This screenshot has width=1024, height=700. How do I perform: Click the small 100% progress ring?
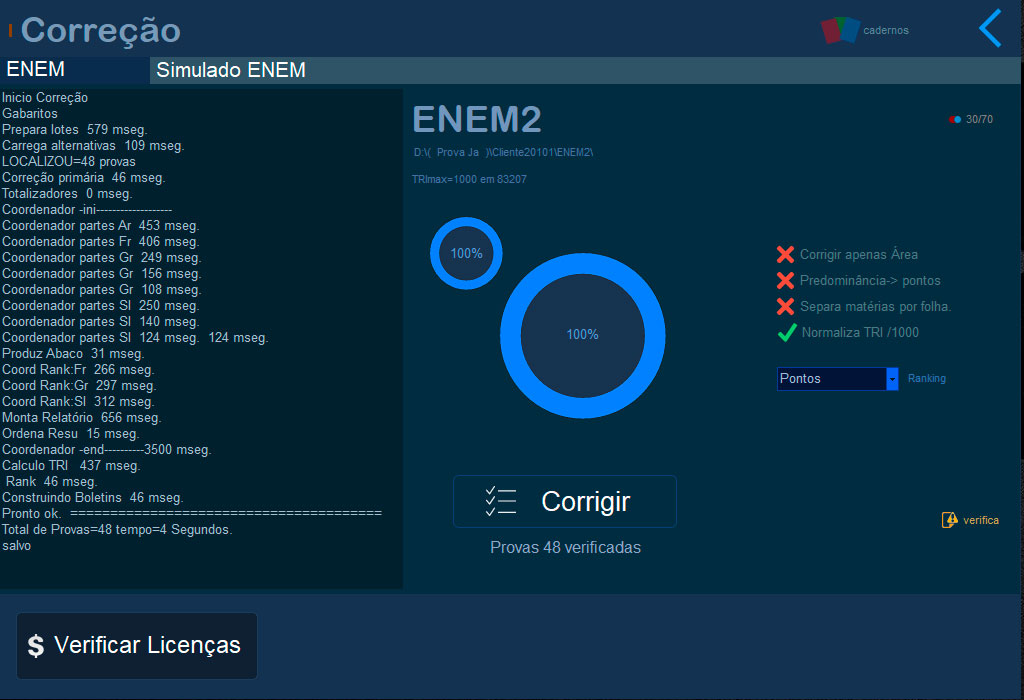tap(466, 253)
